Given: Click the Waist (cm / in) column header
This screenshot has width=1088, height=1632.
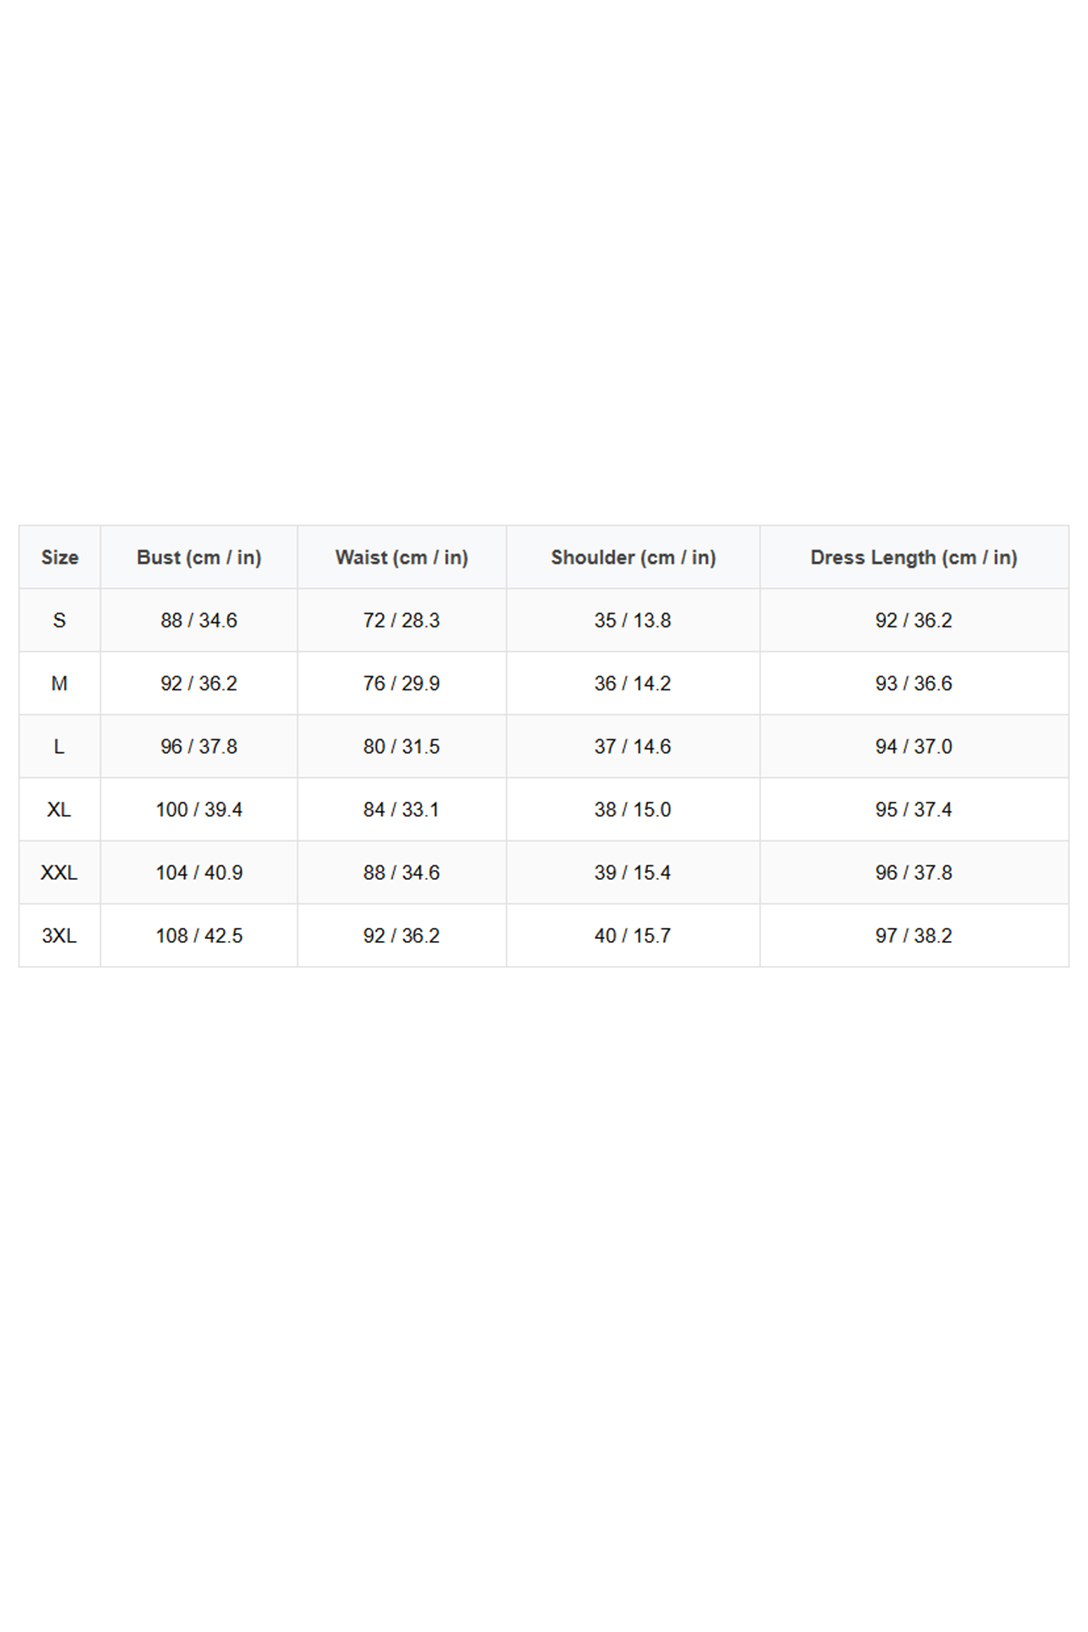Looking at the screenshot, I should coord(401,557).
